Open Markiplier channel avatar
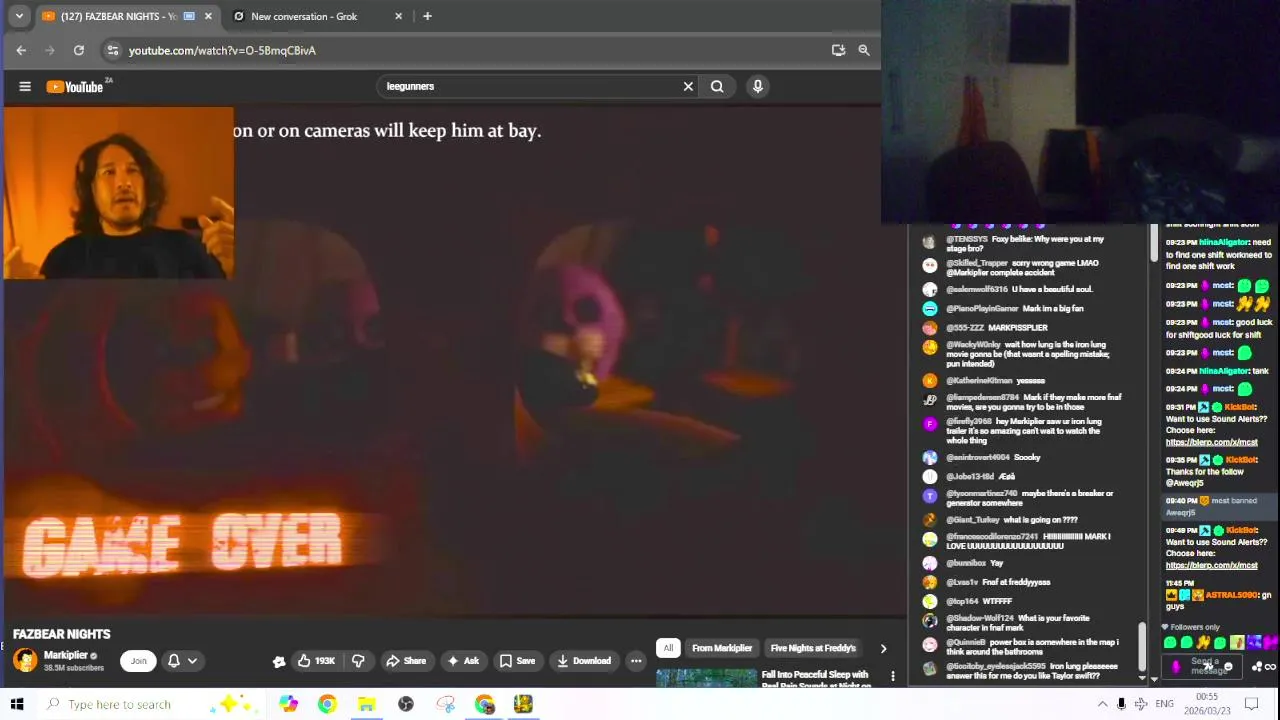 tap(25, 660)
